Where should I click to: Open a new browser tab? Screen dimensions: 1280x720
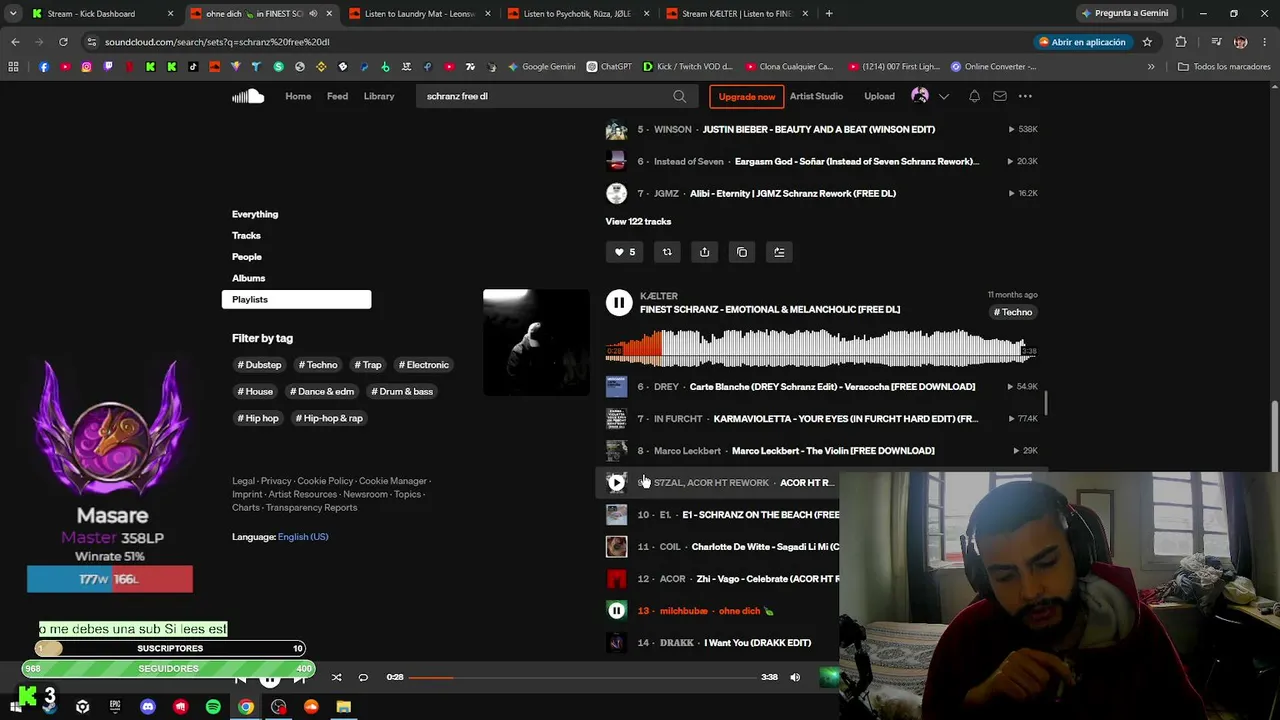click(828, 14)
